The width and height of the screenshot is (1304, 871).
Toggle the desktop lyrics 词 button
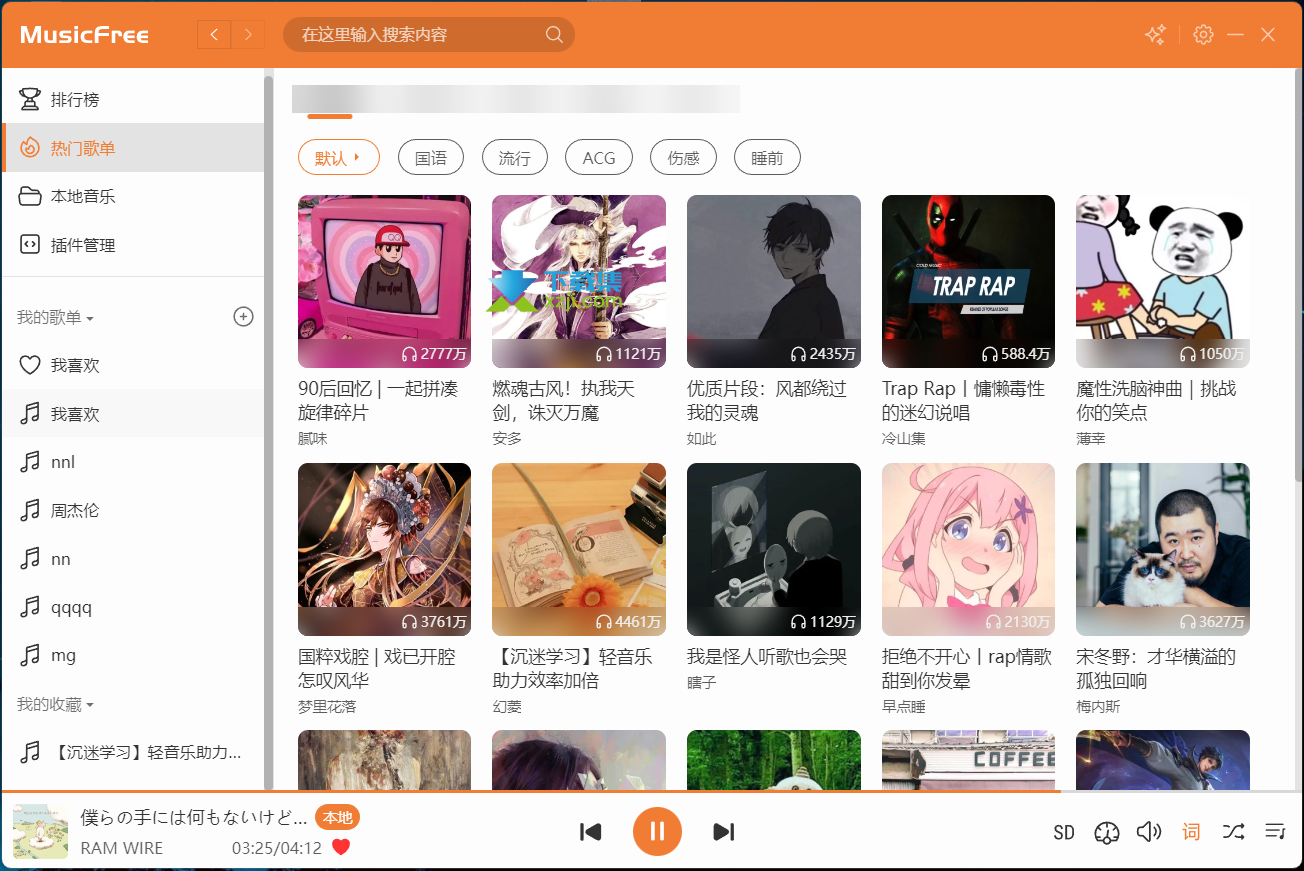pyautogui.click(x=1191, y=832)
